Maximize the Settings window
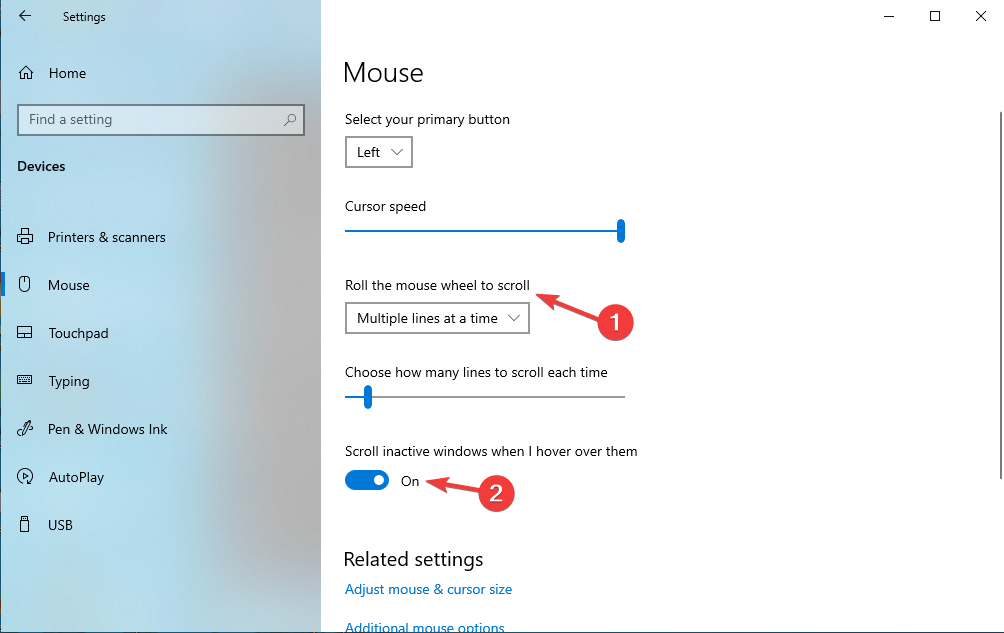 (935, 16)
